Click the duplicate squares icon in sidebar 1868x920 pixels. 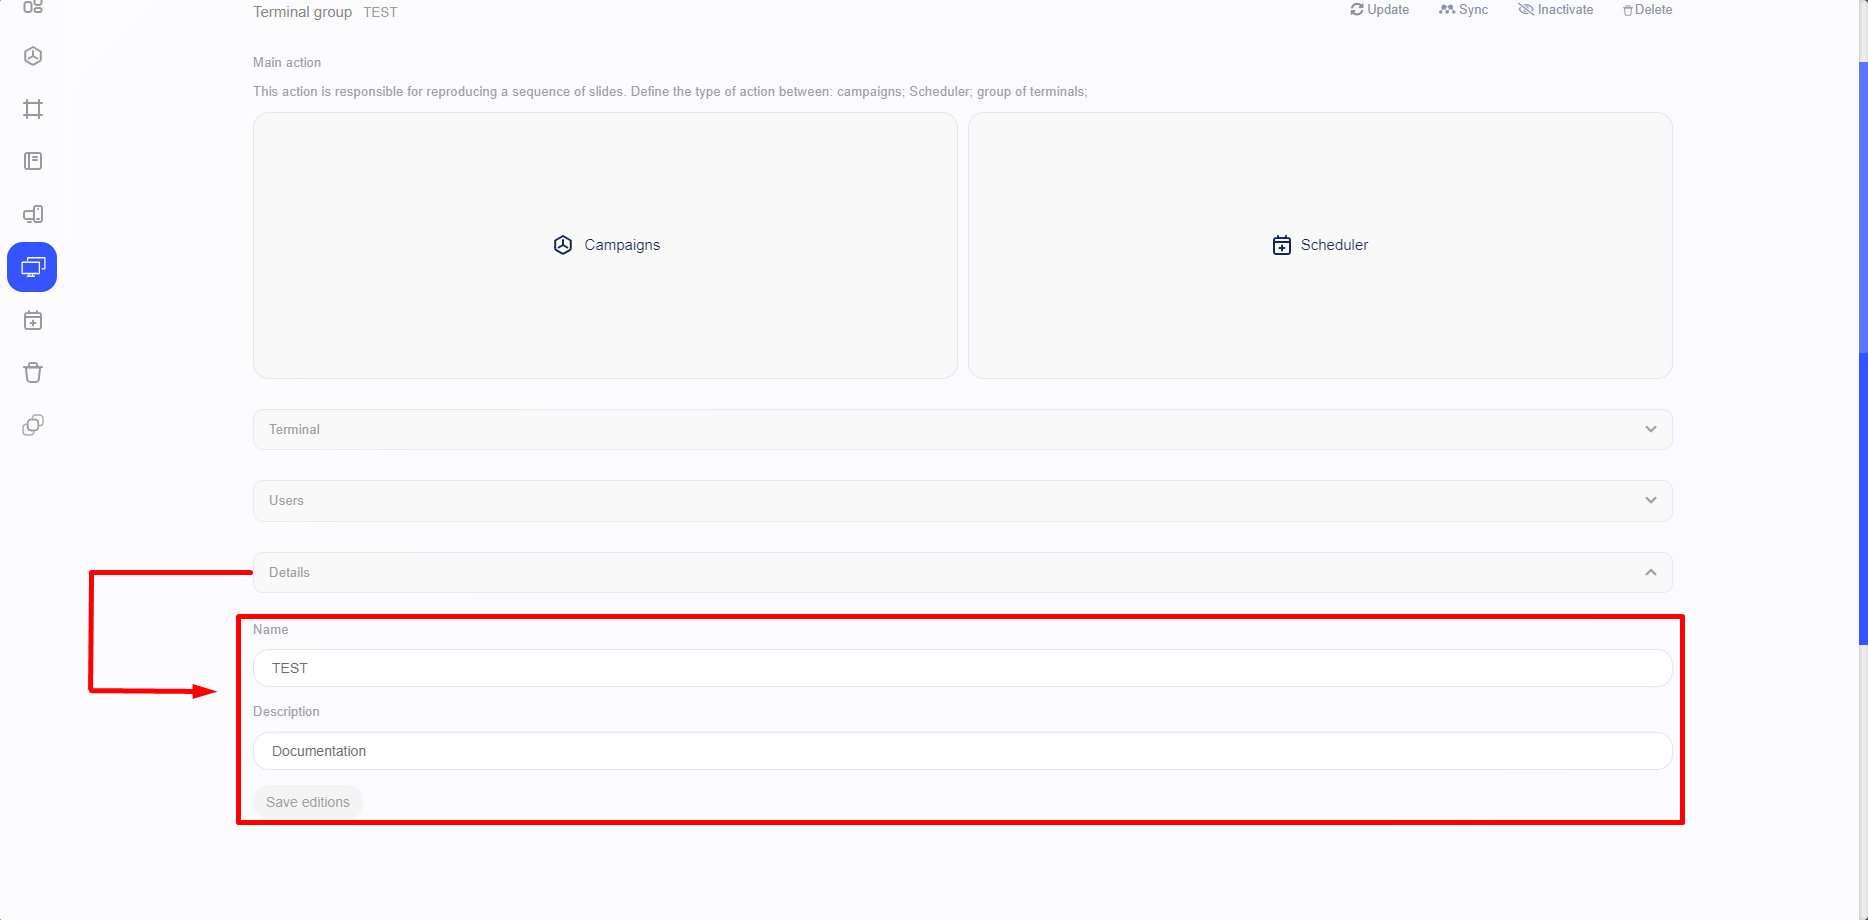[33, 425]
